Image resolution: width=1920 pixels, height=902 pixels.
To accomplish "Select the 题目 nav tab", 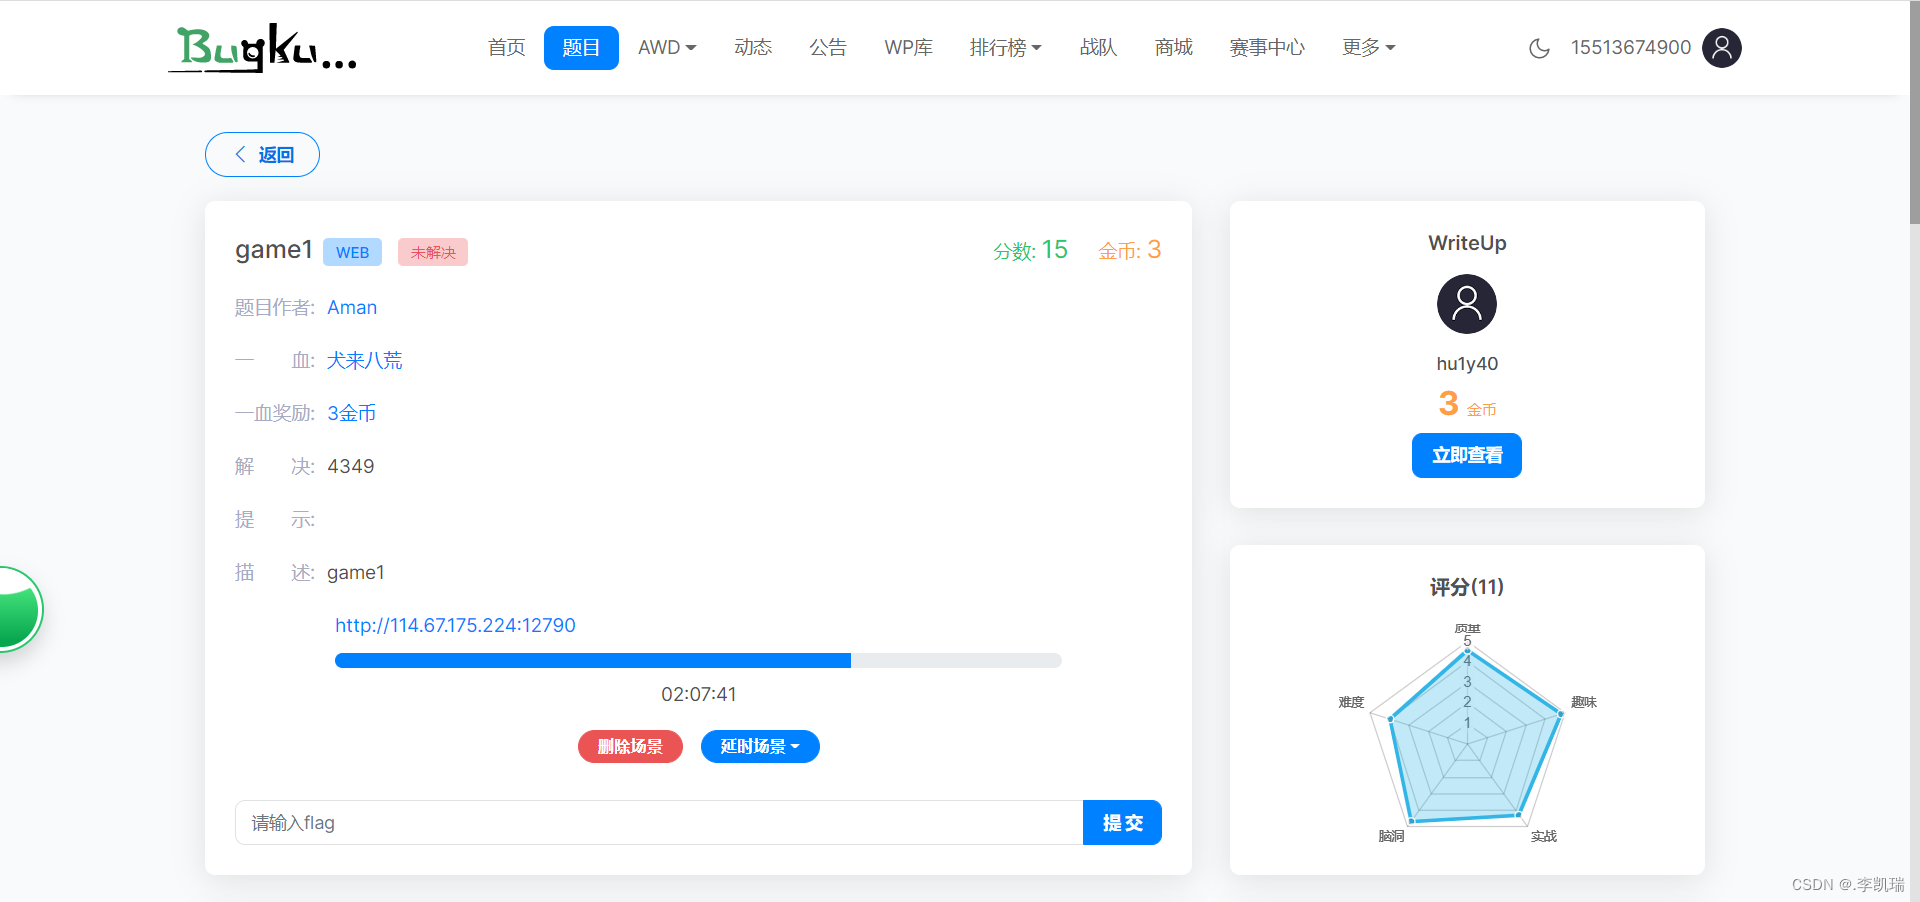I will pos(581,48).
